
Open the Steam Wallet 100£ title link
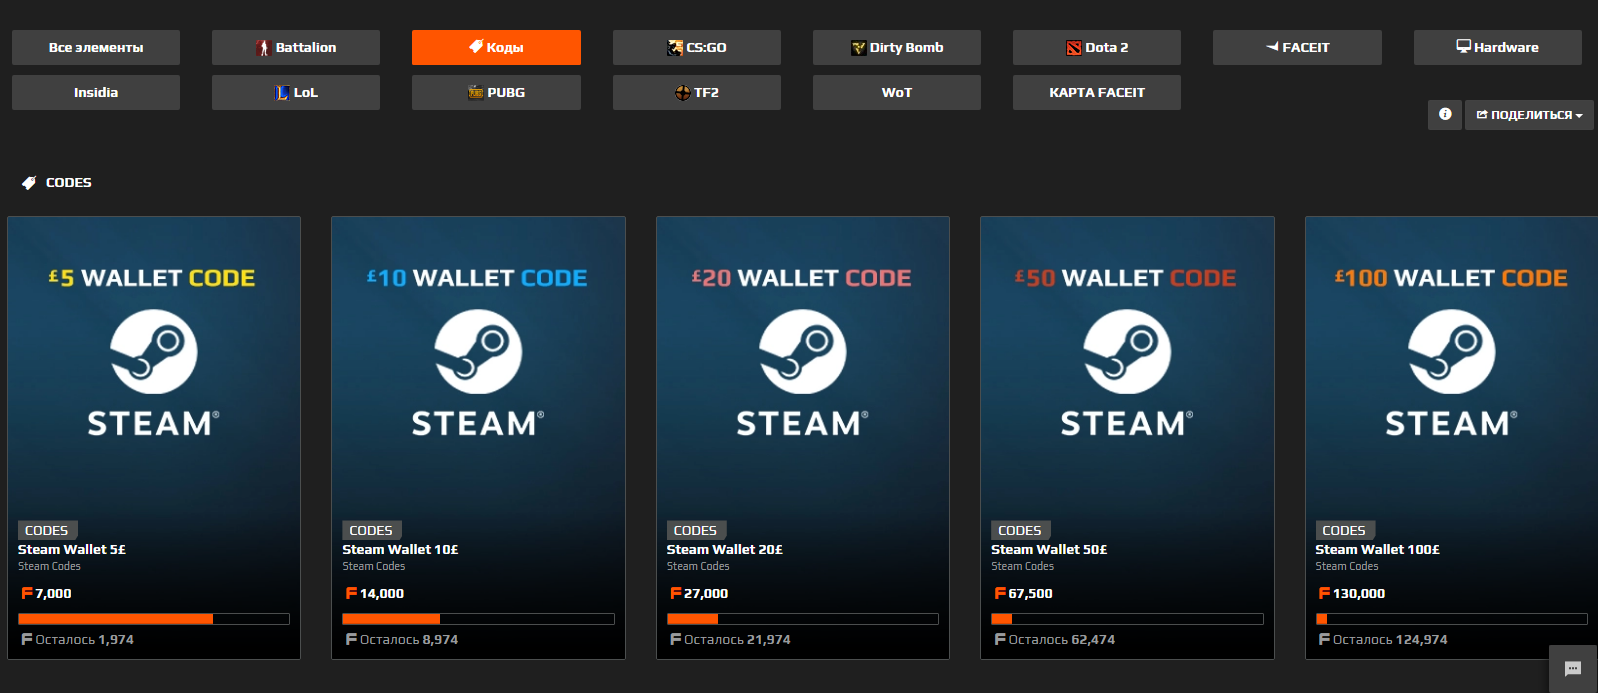point(1377,549)
